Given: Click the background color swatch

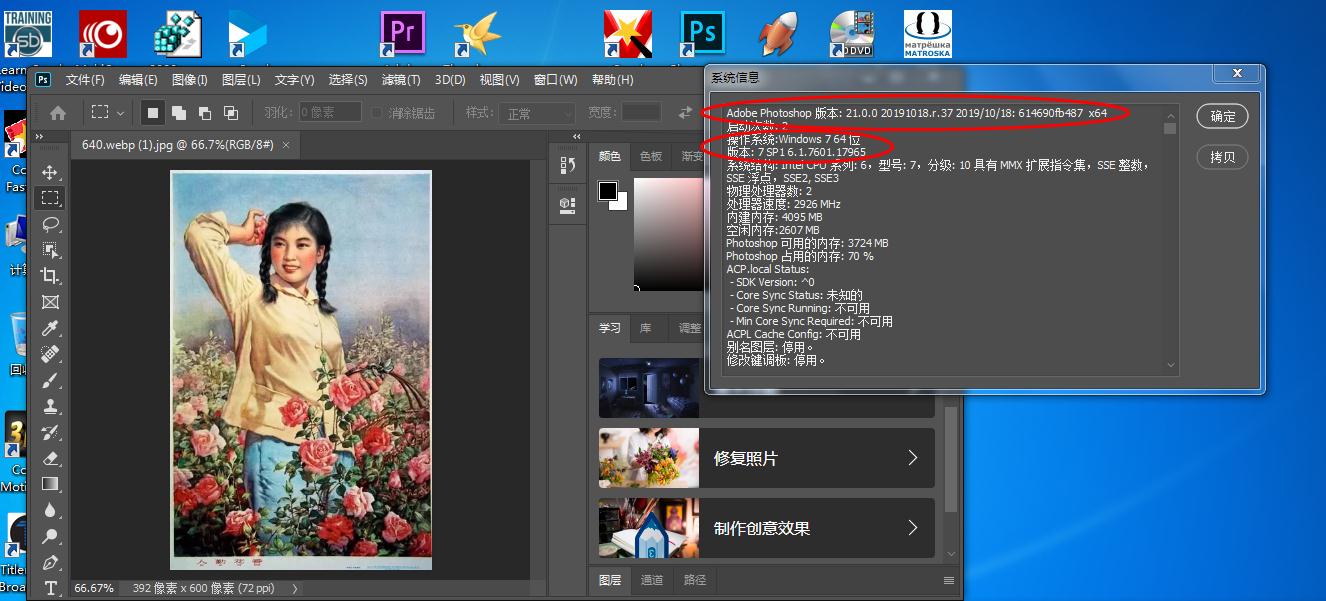Looking at the screenshot, I should click(x=621, y=203).
